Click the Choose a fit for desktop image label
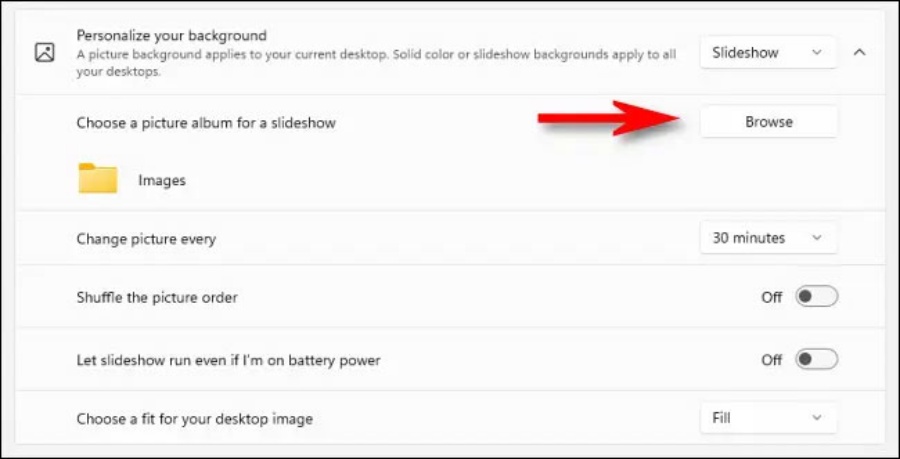Image resolution: width=900 pixels, height=459 pixels. point(195,419)
